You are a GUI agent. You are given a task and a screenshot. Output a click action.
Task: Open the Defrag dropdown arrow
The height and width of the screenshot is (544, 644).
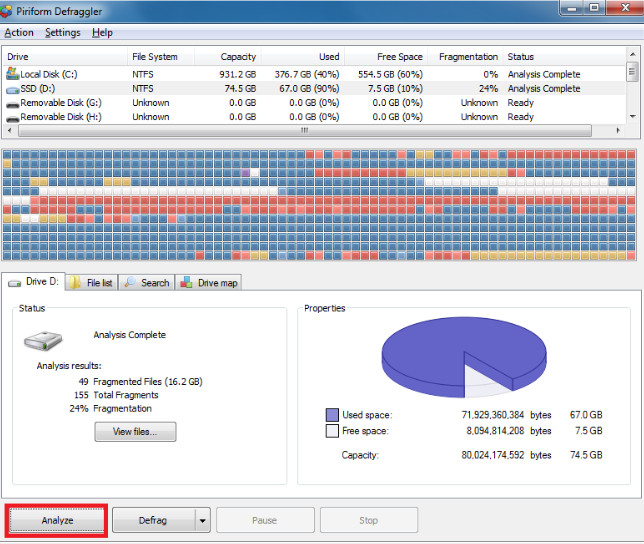click(202, 520)
